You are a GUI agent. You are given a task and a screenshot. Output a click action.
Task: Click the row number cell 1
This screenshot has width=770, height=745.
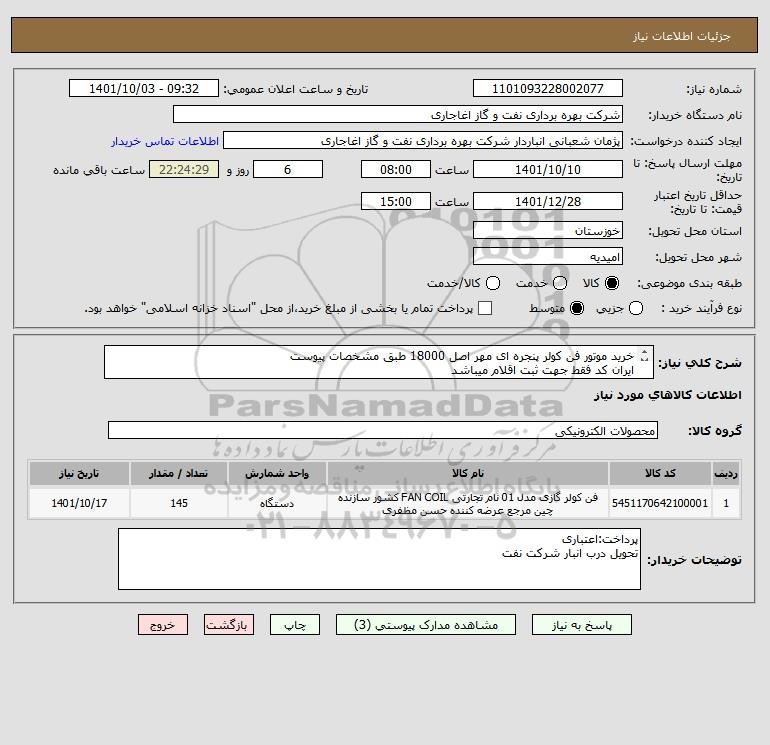(726, 503)
